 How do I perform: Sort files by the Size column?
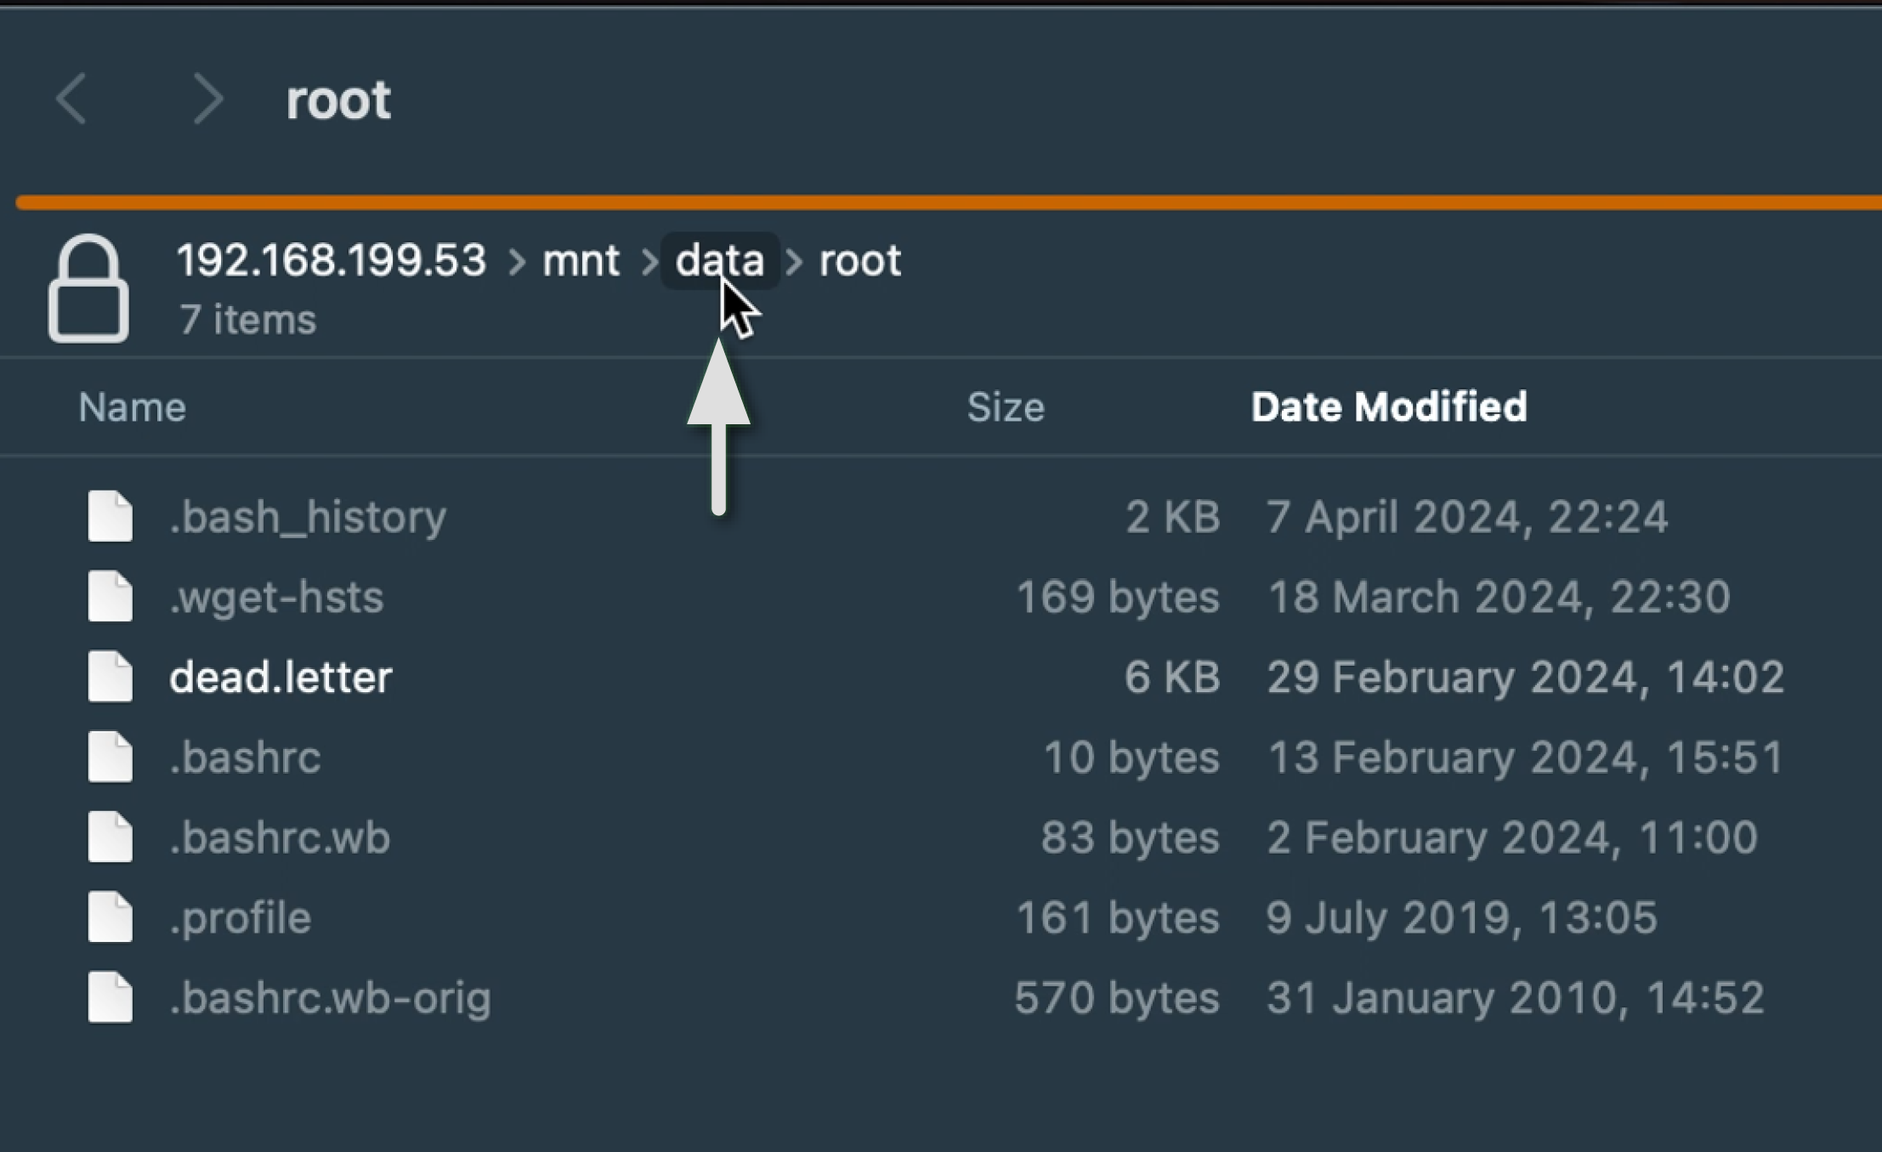pyautogui.click(x=1005, y=407)
